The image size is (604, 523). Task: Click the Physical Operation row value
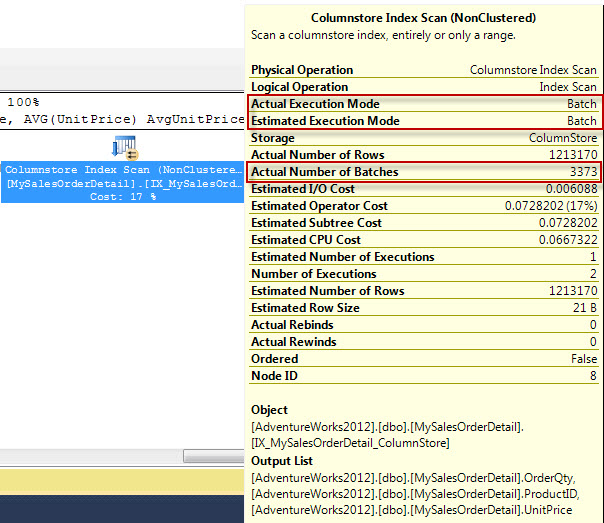pyautogui.click(x=533, y=70)
